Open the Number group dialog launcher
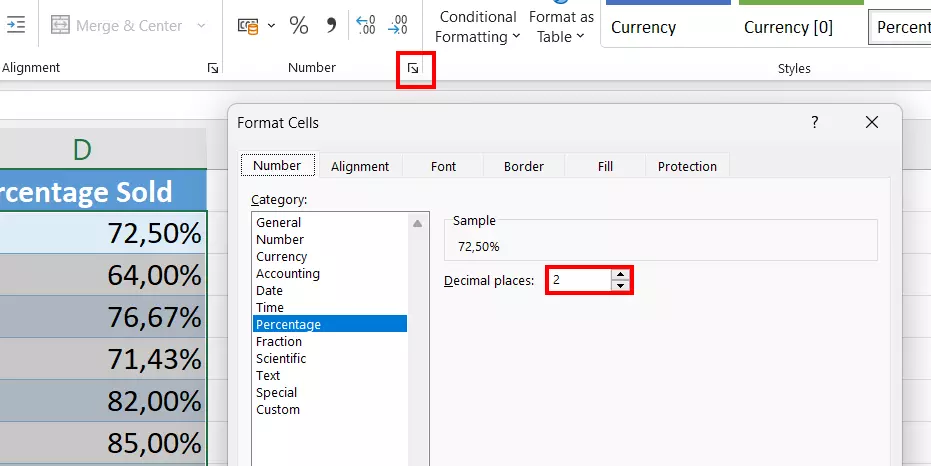The image size is (931, 466). coord(414,69)
